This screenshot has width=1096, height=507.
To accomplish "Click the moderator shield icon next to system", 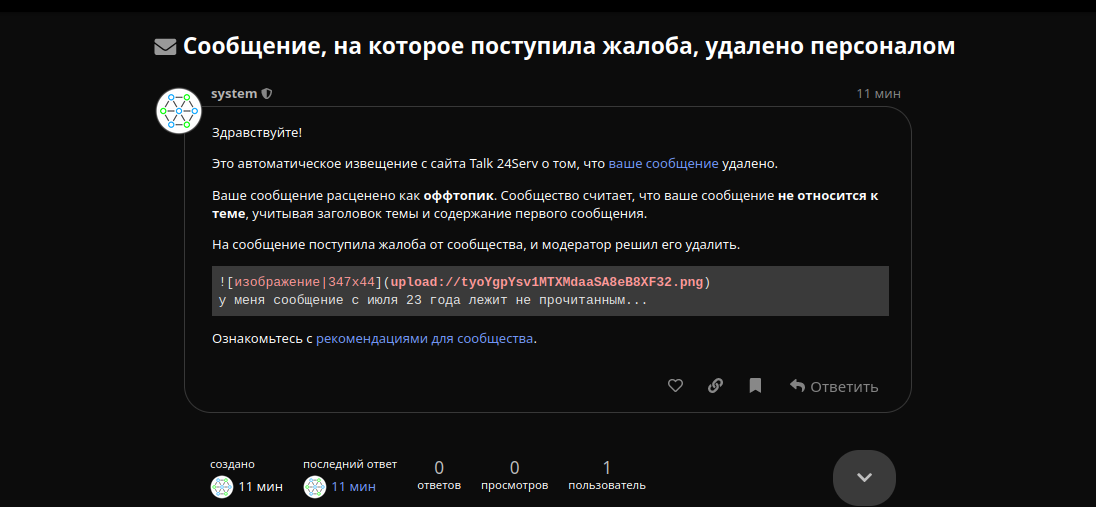I will [267, 94].
